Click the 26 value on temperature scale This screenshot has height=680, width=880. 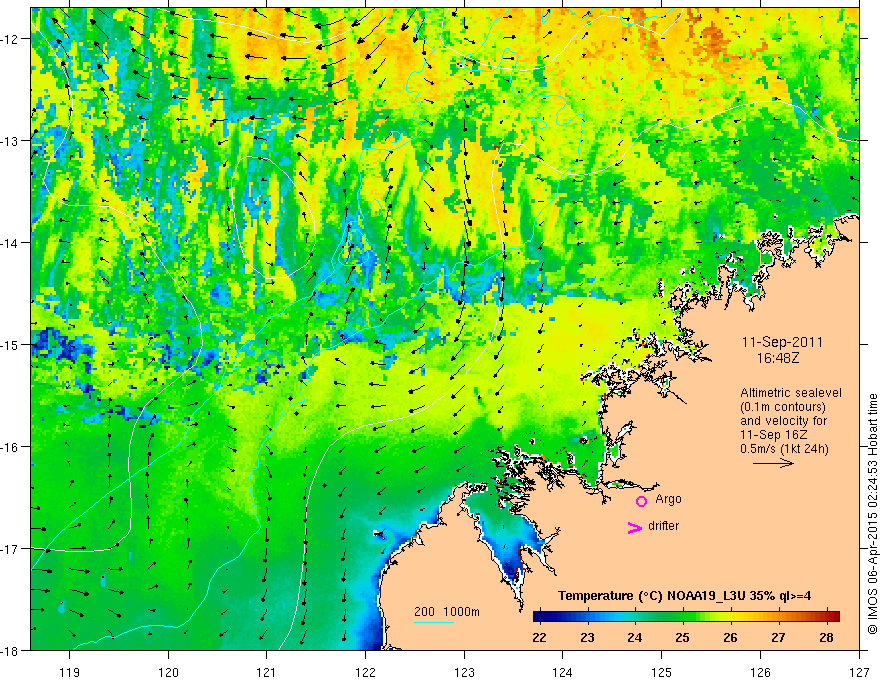tap(730, 637)
